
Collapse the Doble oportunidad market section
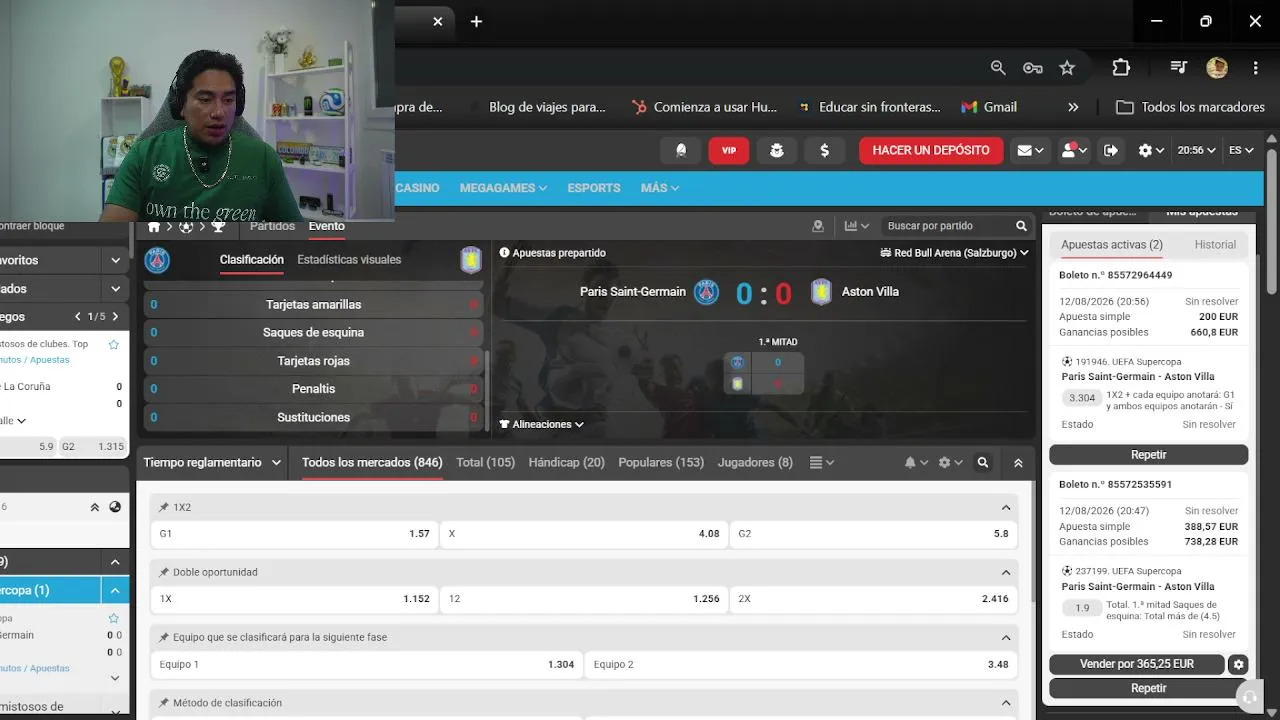pyautogui.click(x=1006, y=572)
